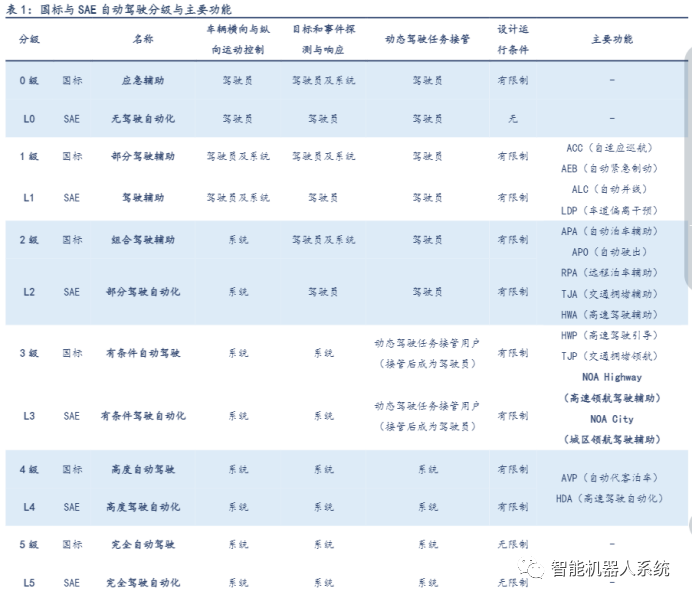Select the 3级 level cell

[29, 353]
